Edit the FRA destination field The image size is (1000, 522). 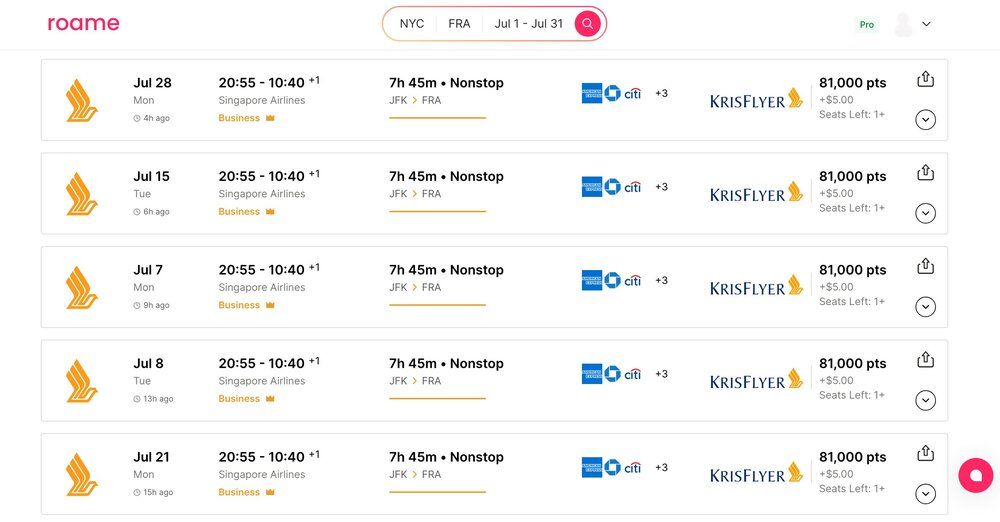coord(459,24)
